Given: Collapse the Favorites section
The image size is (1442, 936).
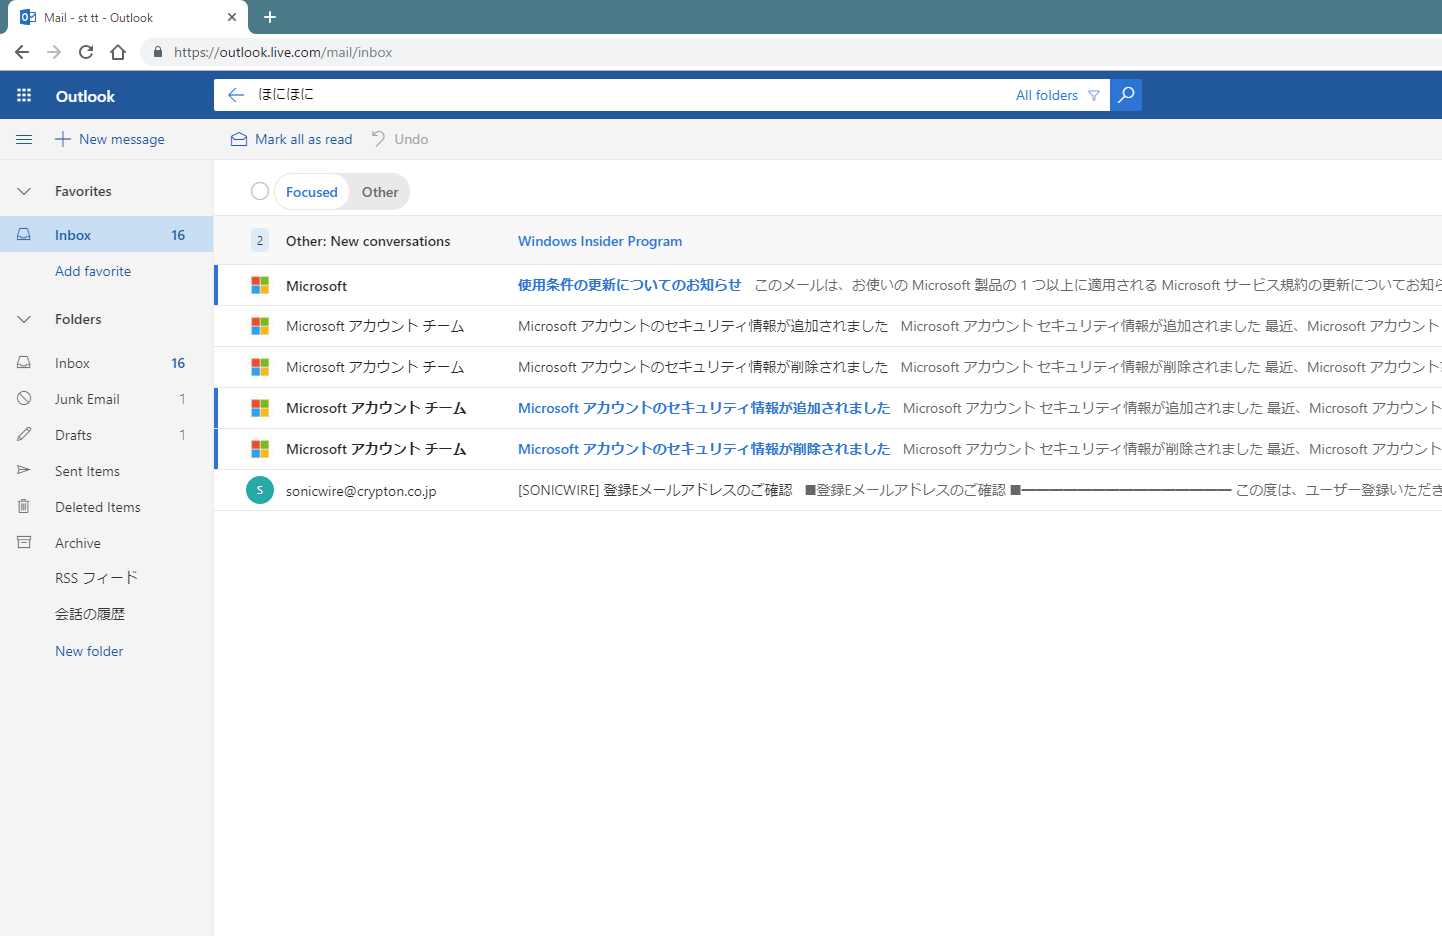Looking at the screenshot, I should click(x=24, y=191).
